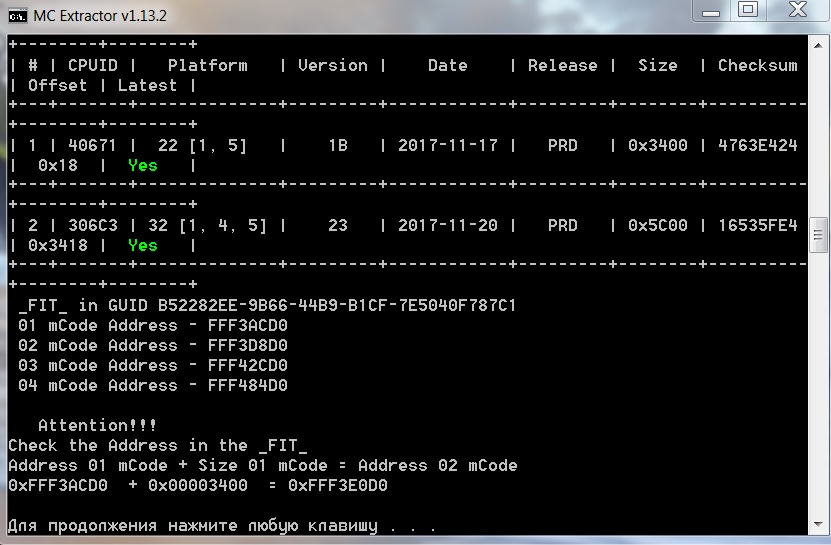The height and width of the screenshot is (545, 831).
Task: Click the MC Extractor v1.13.2 title
Action: 100,16
